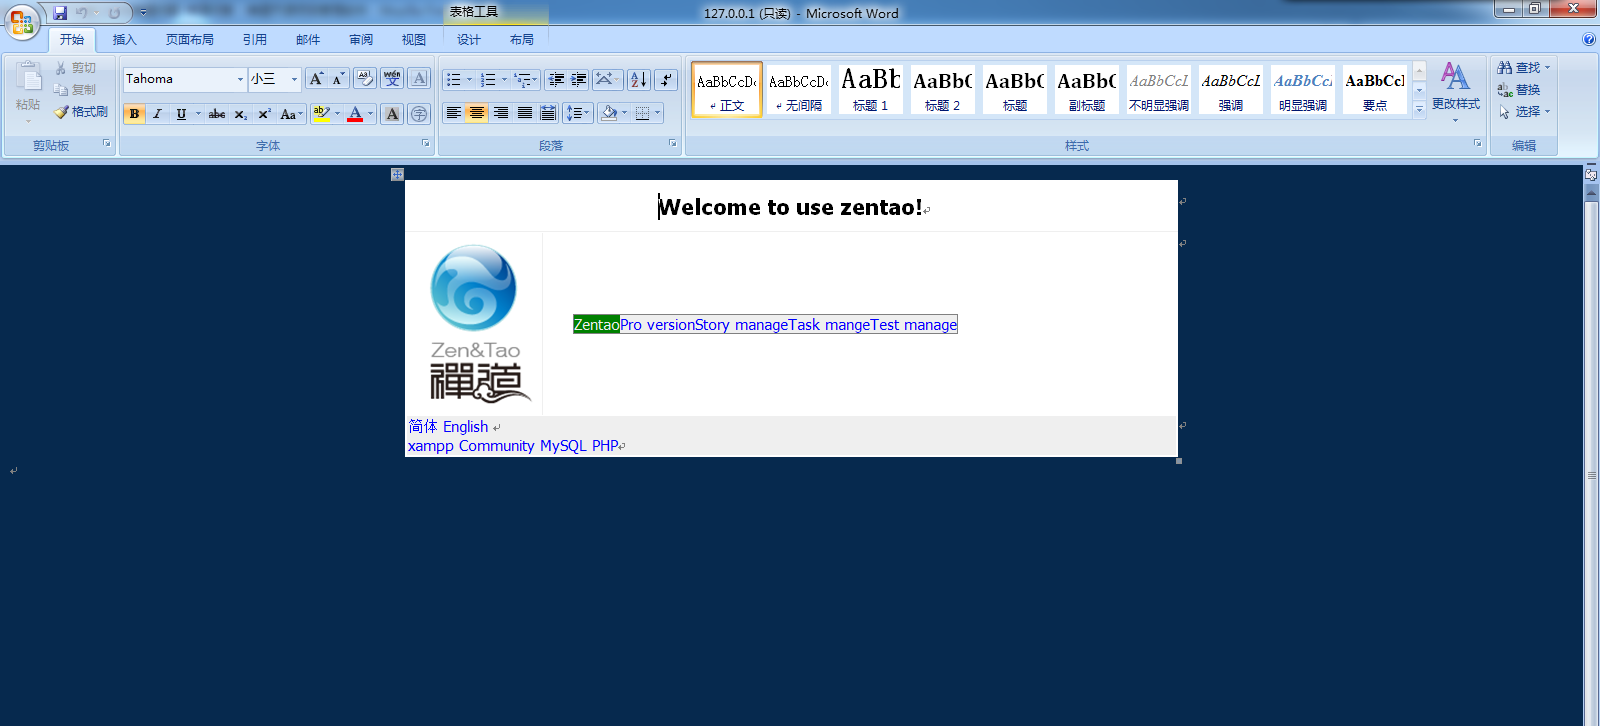The width and height of the screenshot is (1600, 726).
Task: Decrease font size with Shrink Font
Action: (x=338, y=79)
